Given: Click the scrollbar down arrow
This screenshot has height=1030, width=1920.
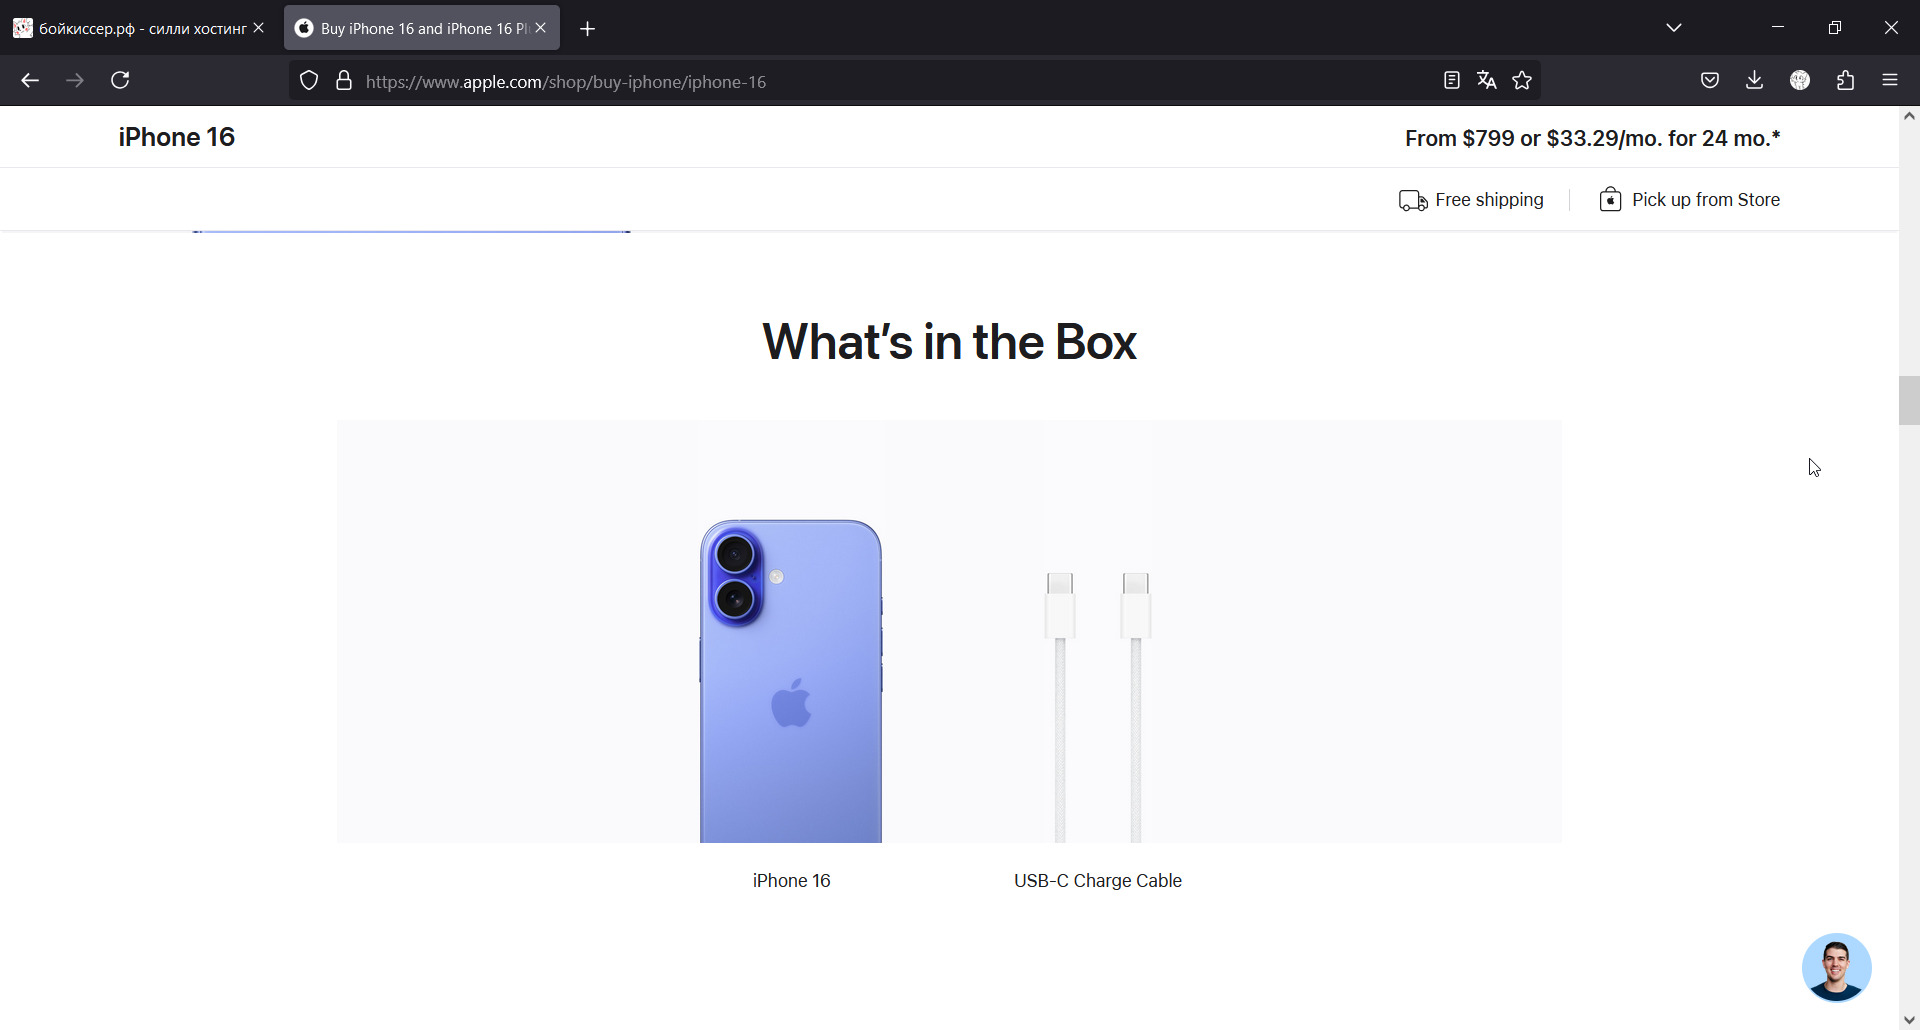Looking at the screenshot, I should [1909, 1020].
